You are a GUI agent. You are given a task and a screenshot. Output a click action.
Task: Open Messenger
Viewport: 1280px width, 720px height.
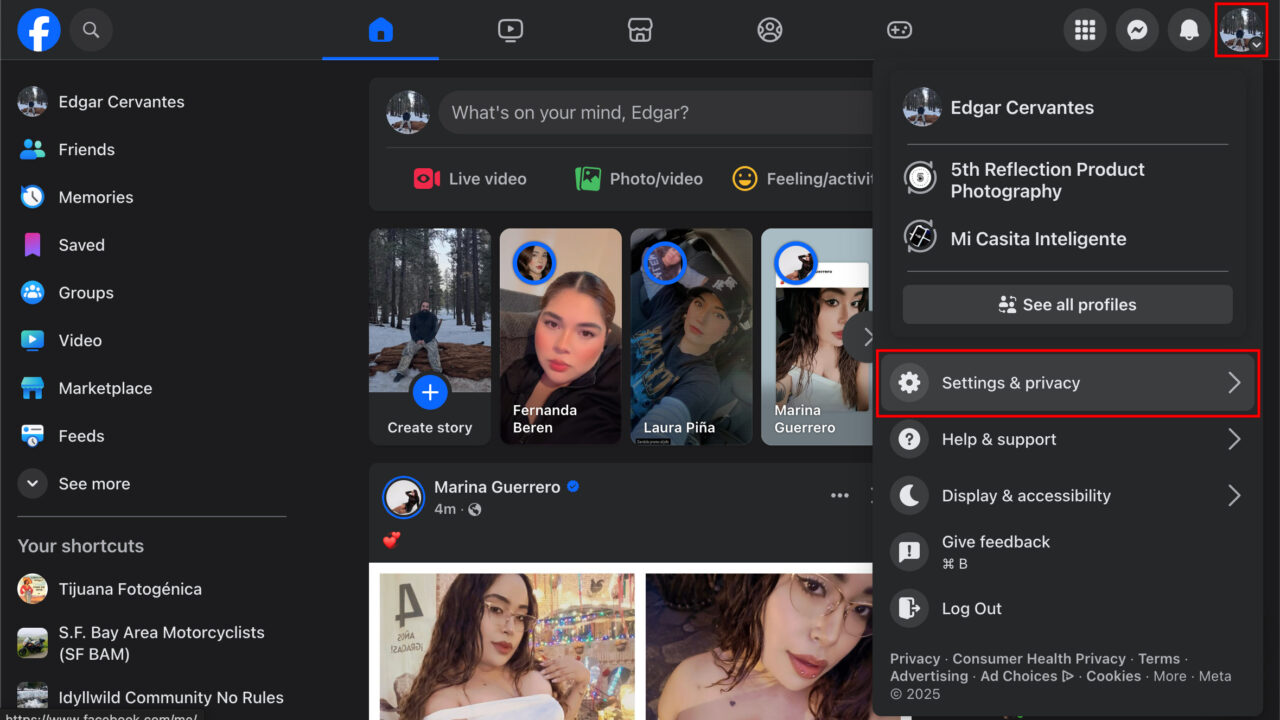(x=1137, y=30)
